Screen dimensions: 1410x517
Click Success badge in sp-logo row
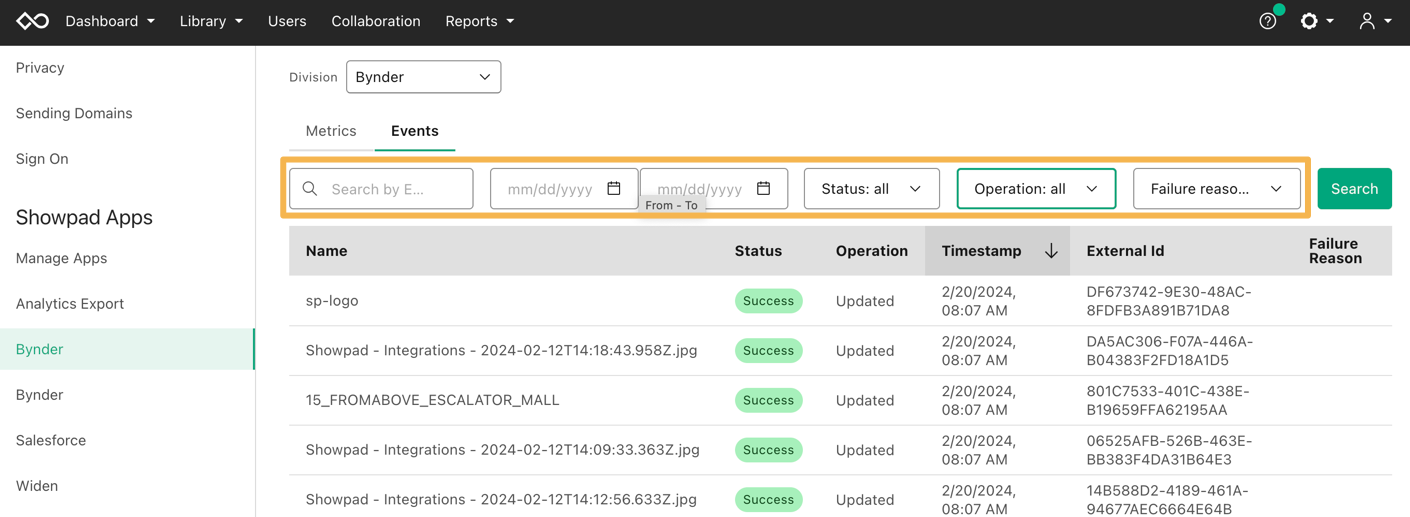point(768,301)
